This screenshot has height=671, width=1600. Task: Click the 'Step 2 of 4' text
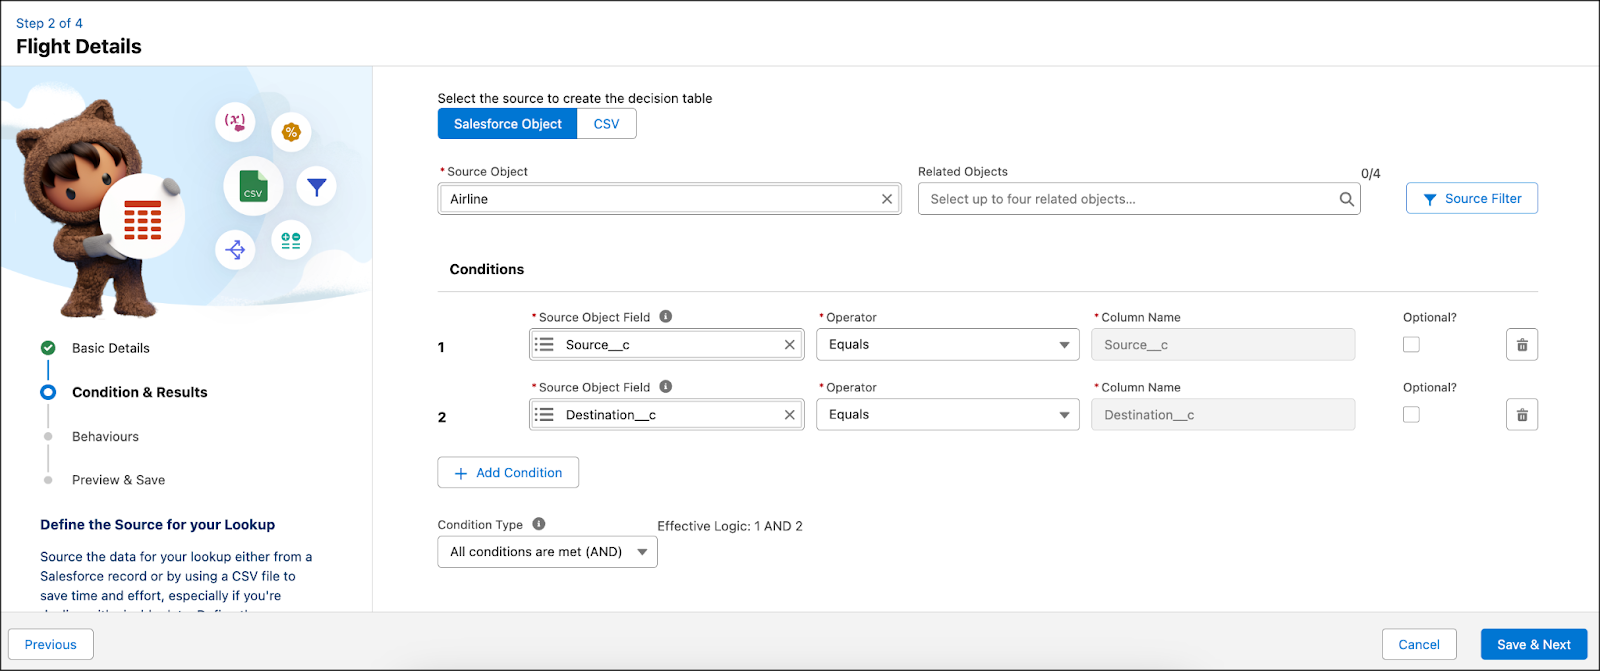tap(49, 23)
